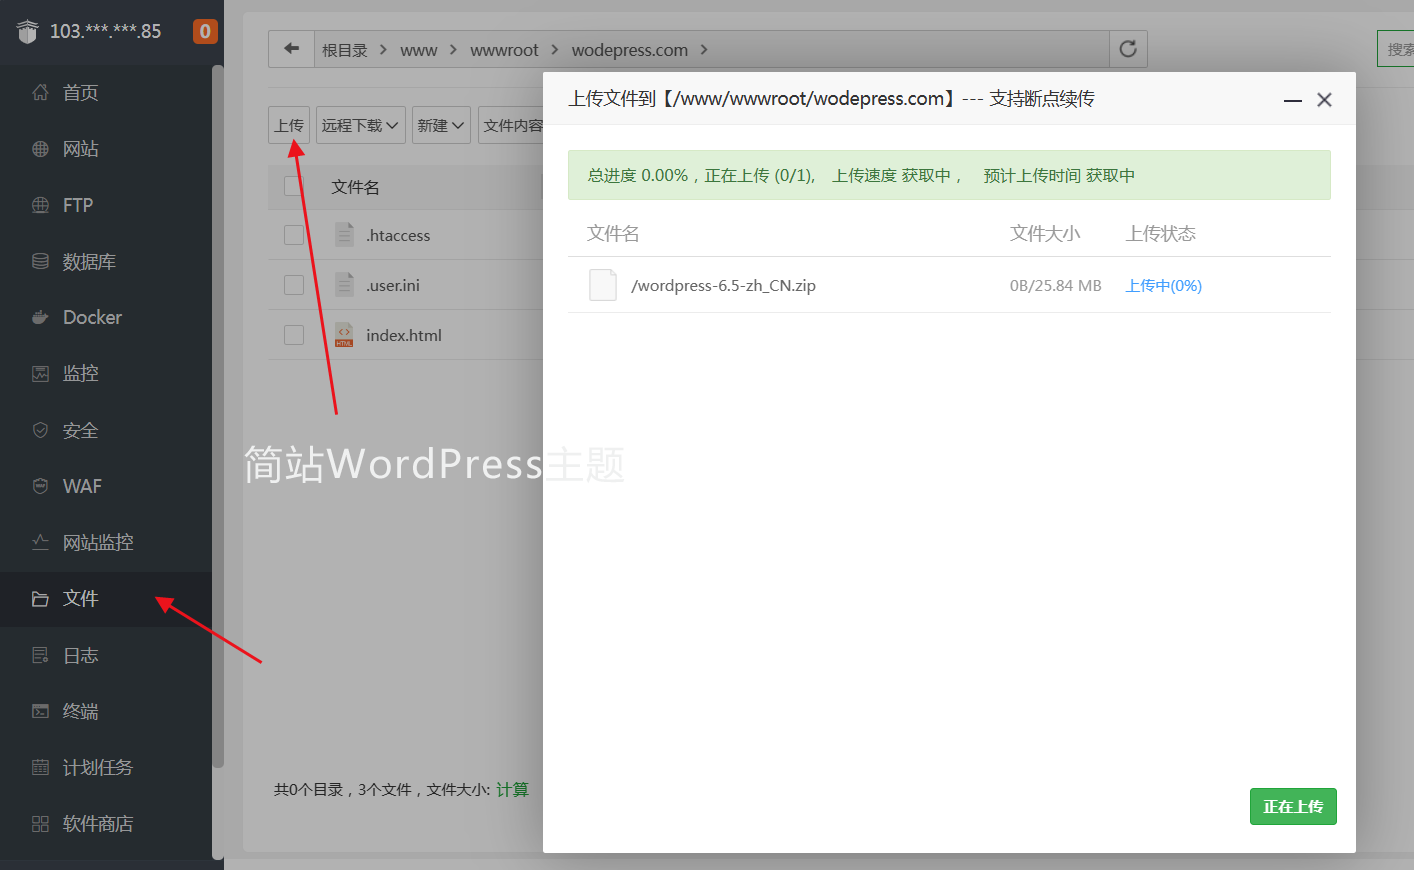Click /wordpress-6.5-zh_CN.zip file name
Image resolution: width=1414 pixels, height=870 pixels.
(x=724, y=285)
